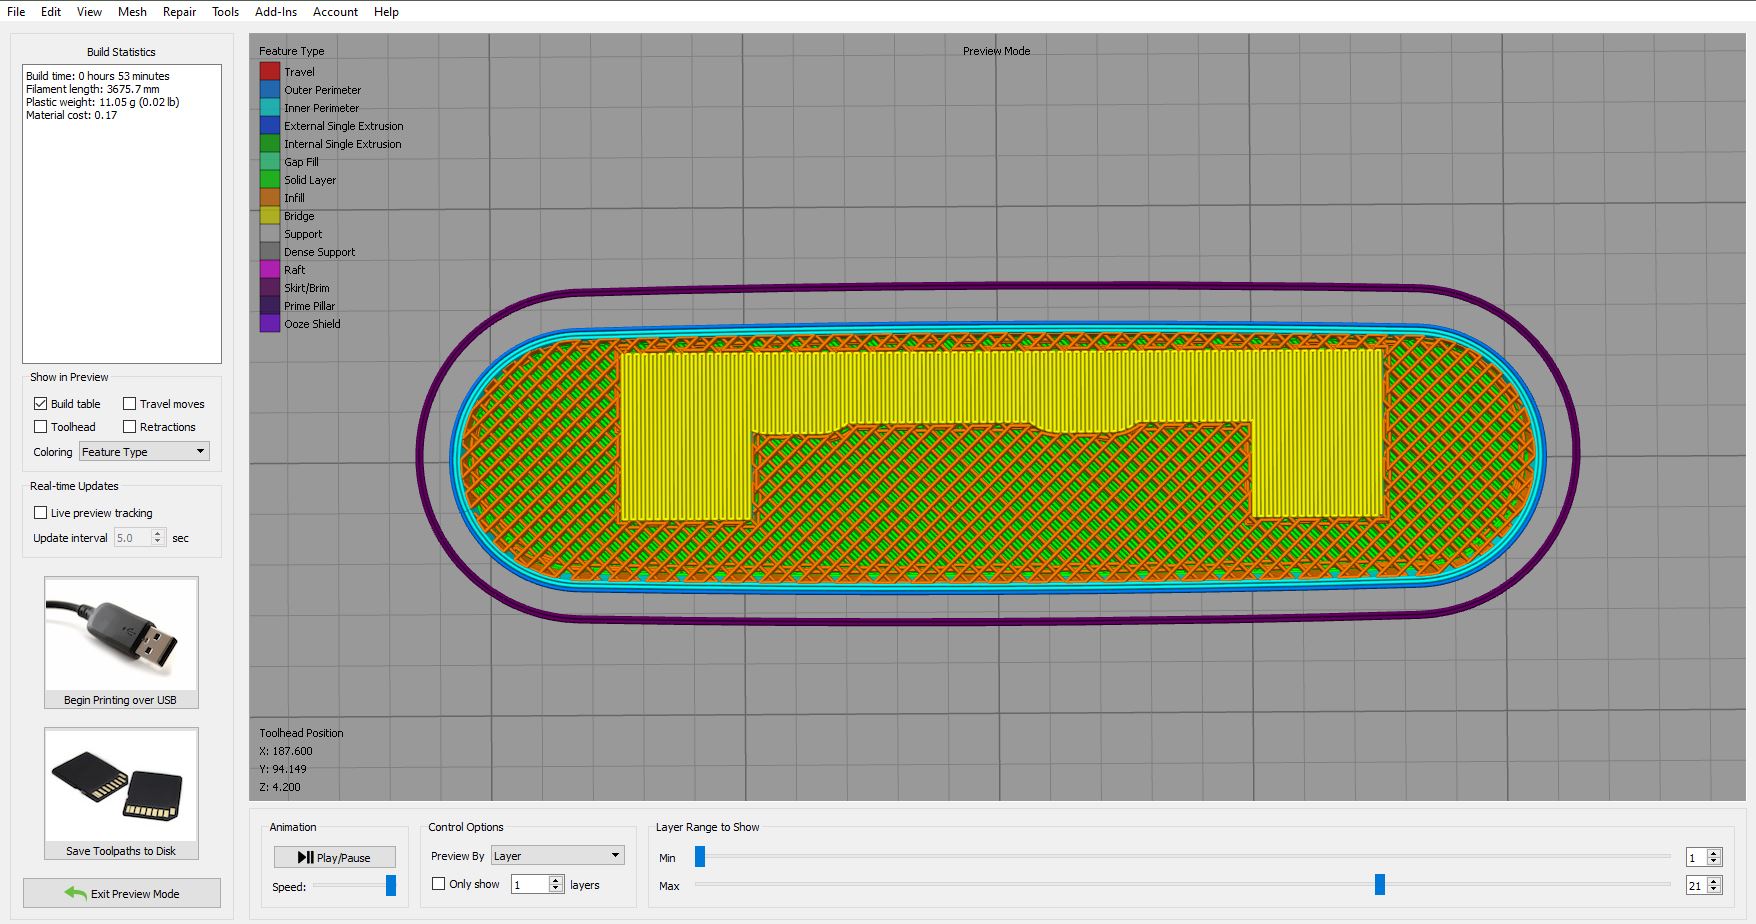Open the Coloring Feature Type dropdown
The width and height of the screenshot is (1756, 924).
144,452
